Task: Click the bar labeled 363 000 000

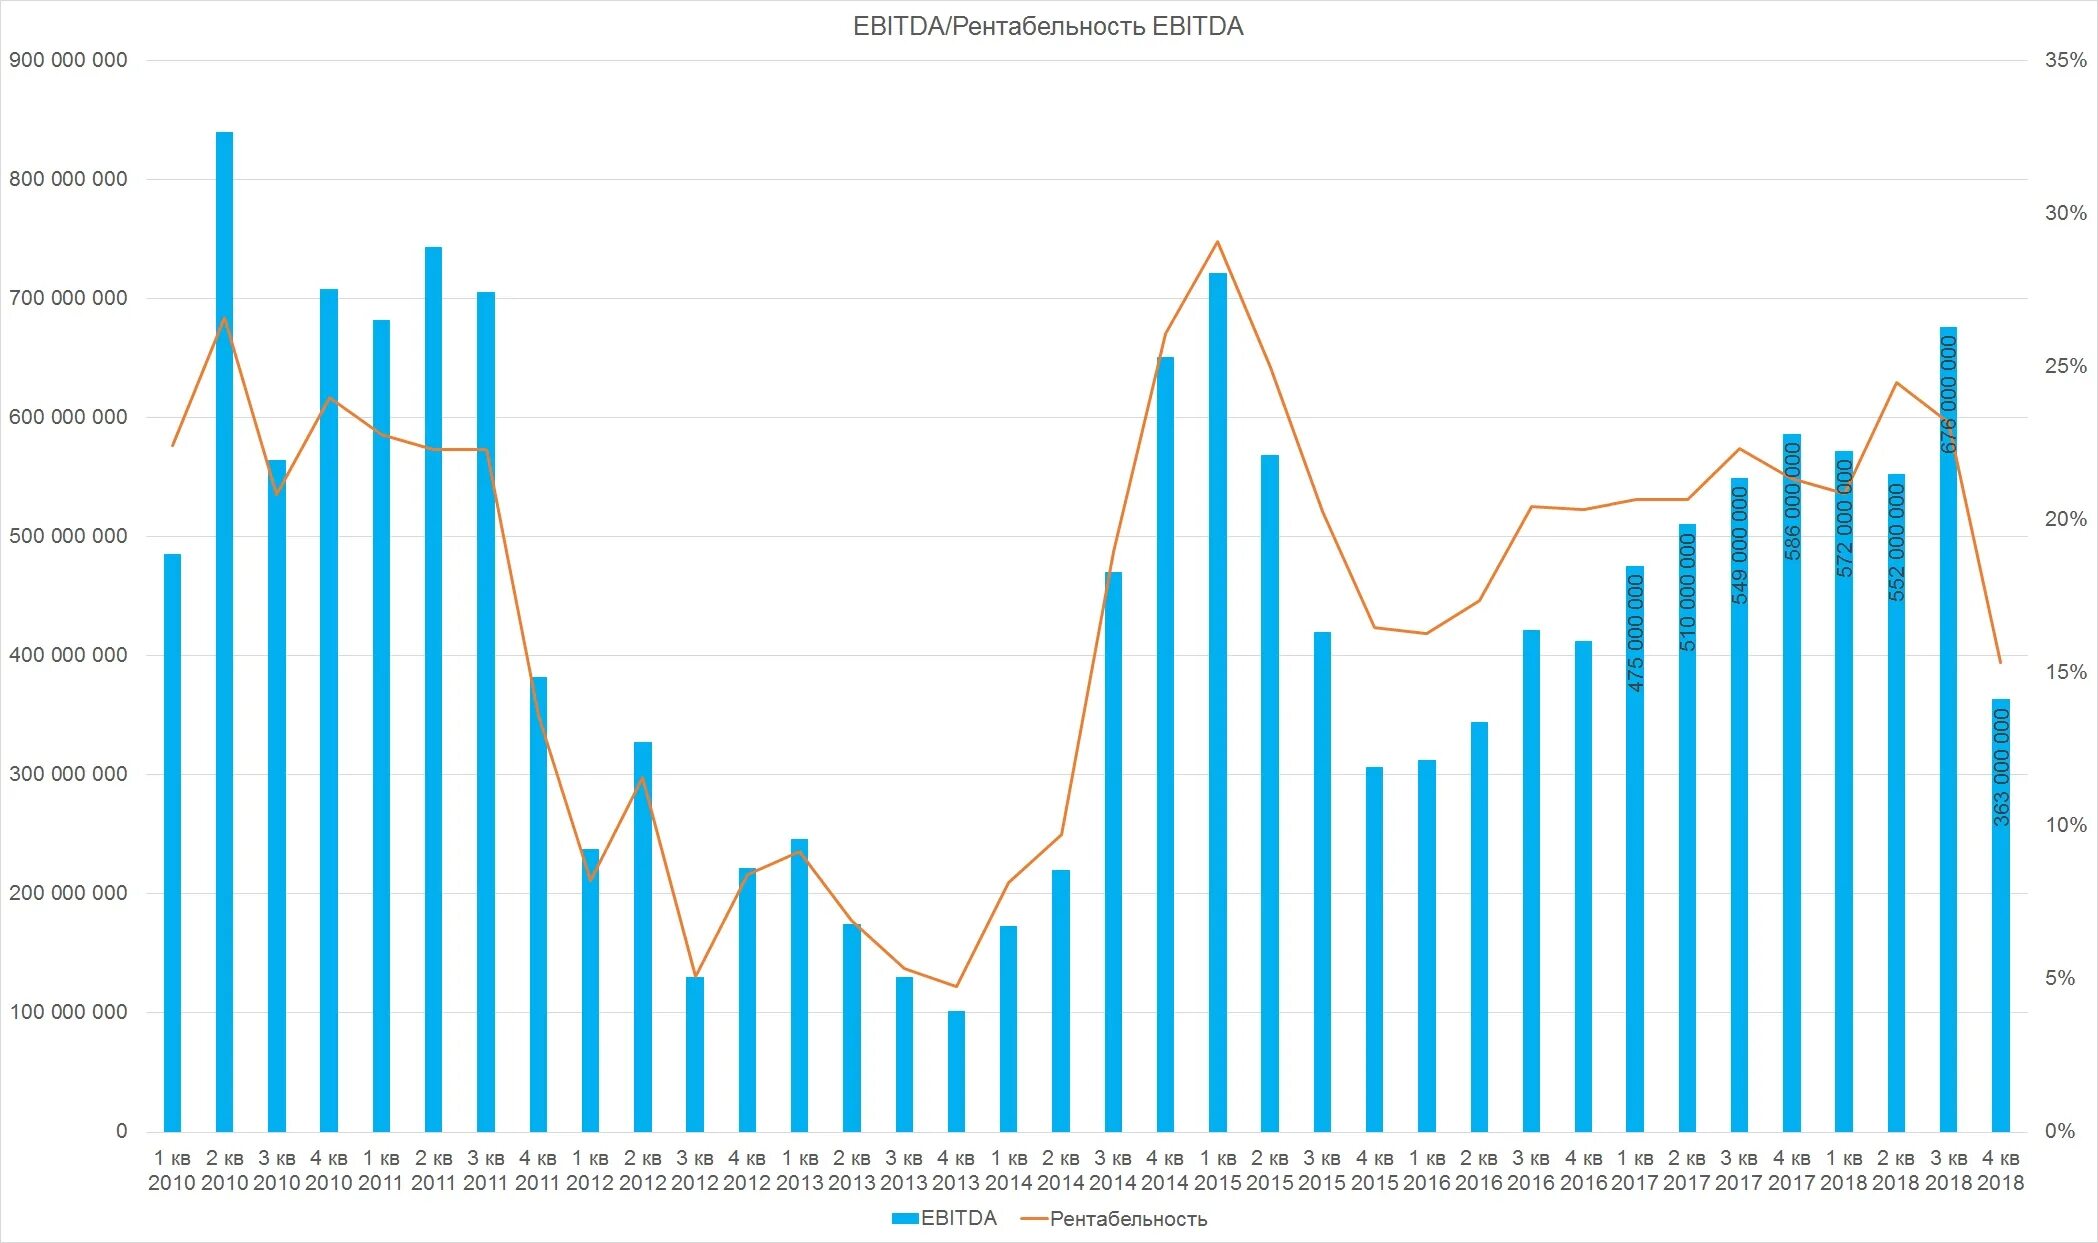Action: point(2000,980)
